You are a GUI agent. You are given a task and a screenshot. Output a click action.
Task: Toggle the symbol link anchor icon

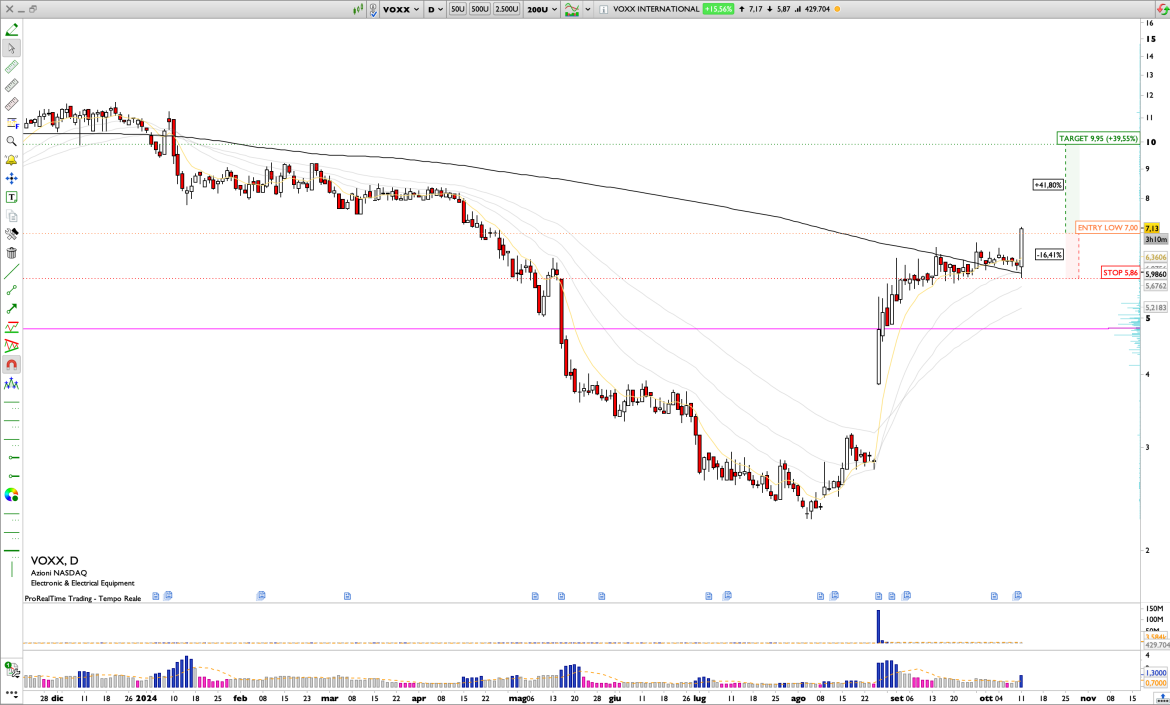(x=372, y=9)
